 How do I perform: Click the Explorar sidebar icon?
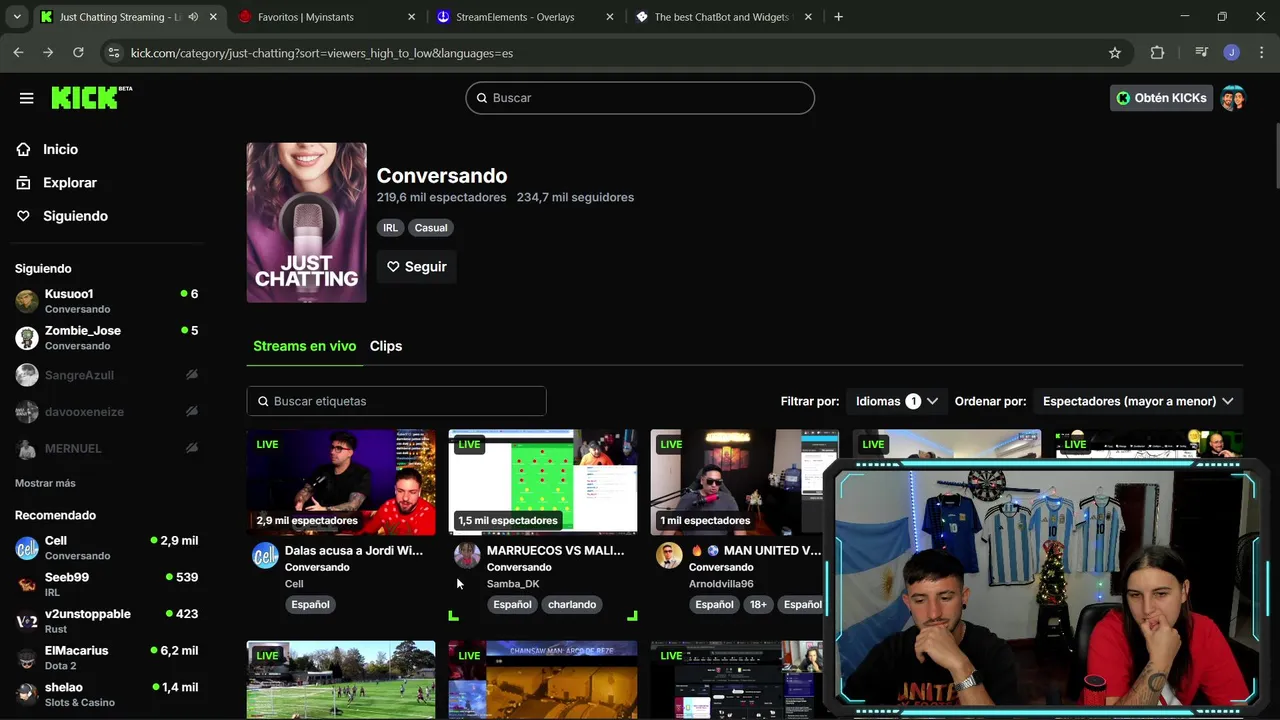coord(23,183)
